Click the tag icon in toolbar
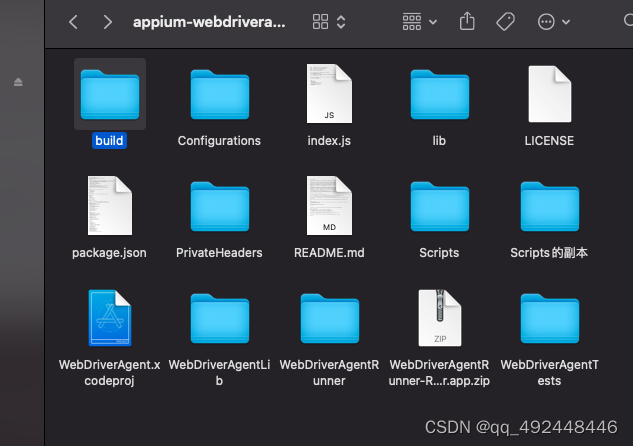Image resolution: width=633 pixels, height=446 pixels. pyautogui.click(x=505, y=21)
